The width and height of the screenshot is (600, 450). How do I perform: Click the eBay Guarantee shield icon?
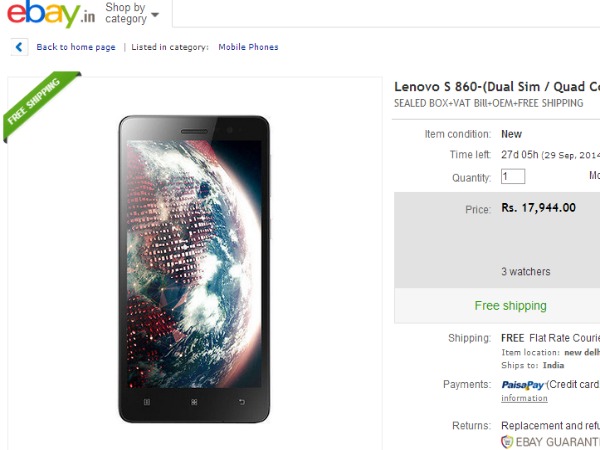point(508,441)
